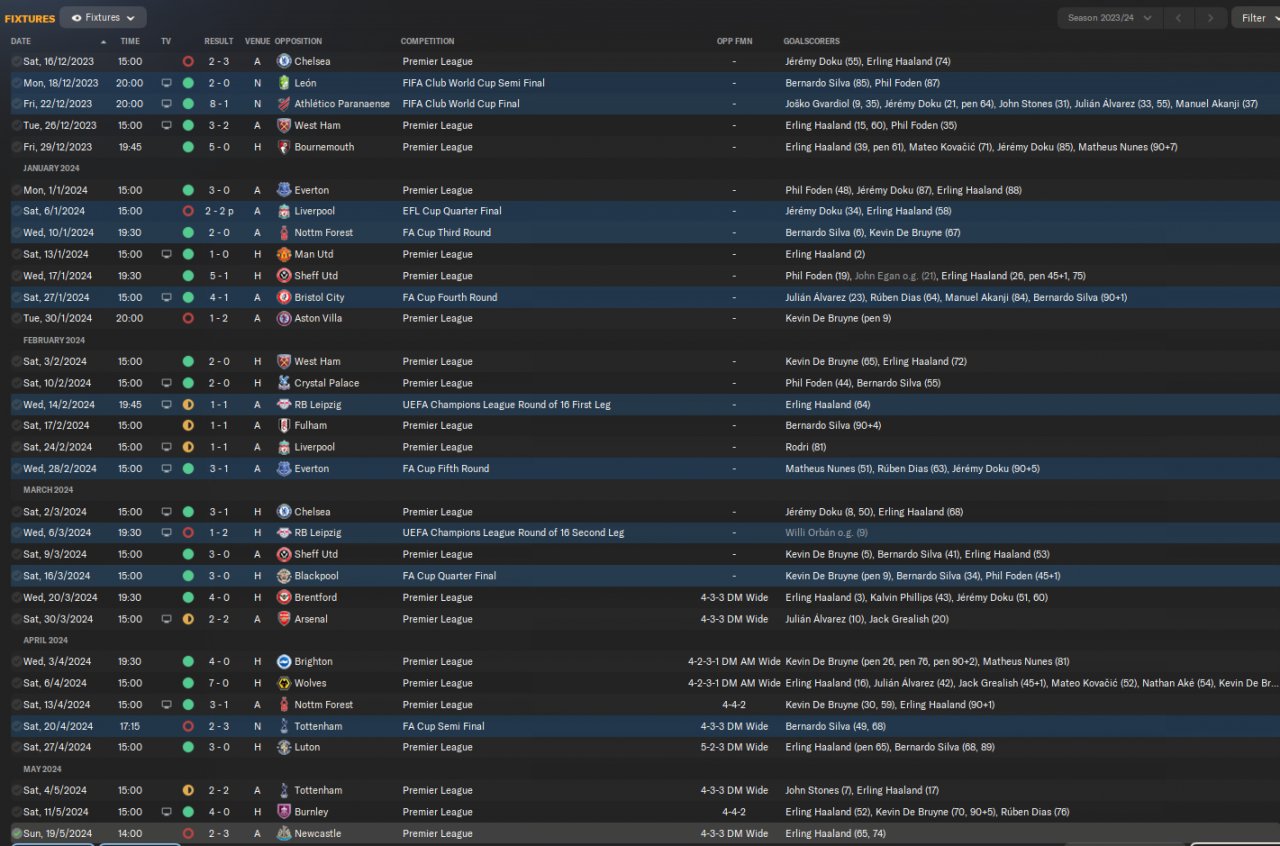Click the TV icon on the León fixture
Screen dimensions: 1280x846
coord(166,83)
